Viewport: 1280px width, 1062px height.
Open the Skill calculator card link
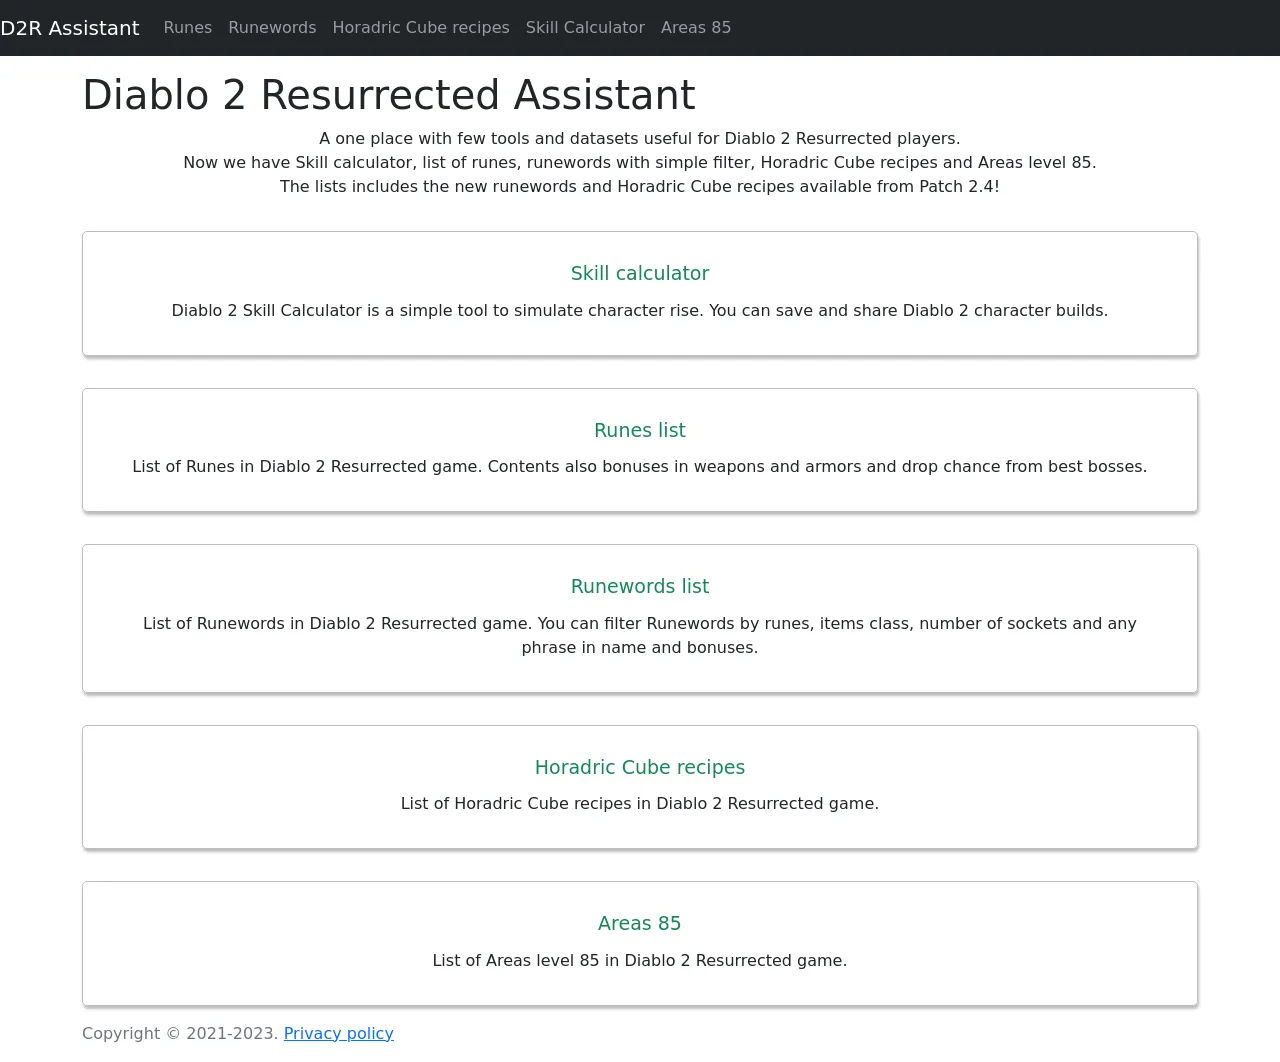click(640, 273)
